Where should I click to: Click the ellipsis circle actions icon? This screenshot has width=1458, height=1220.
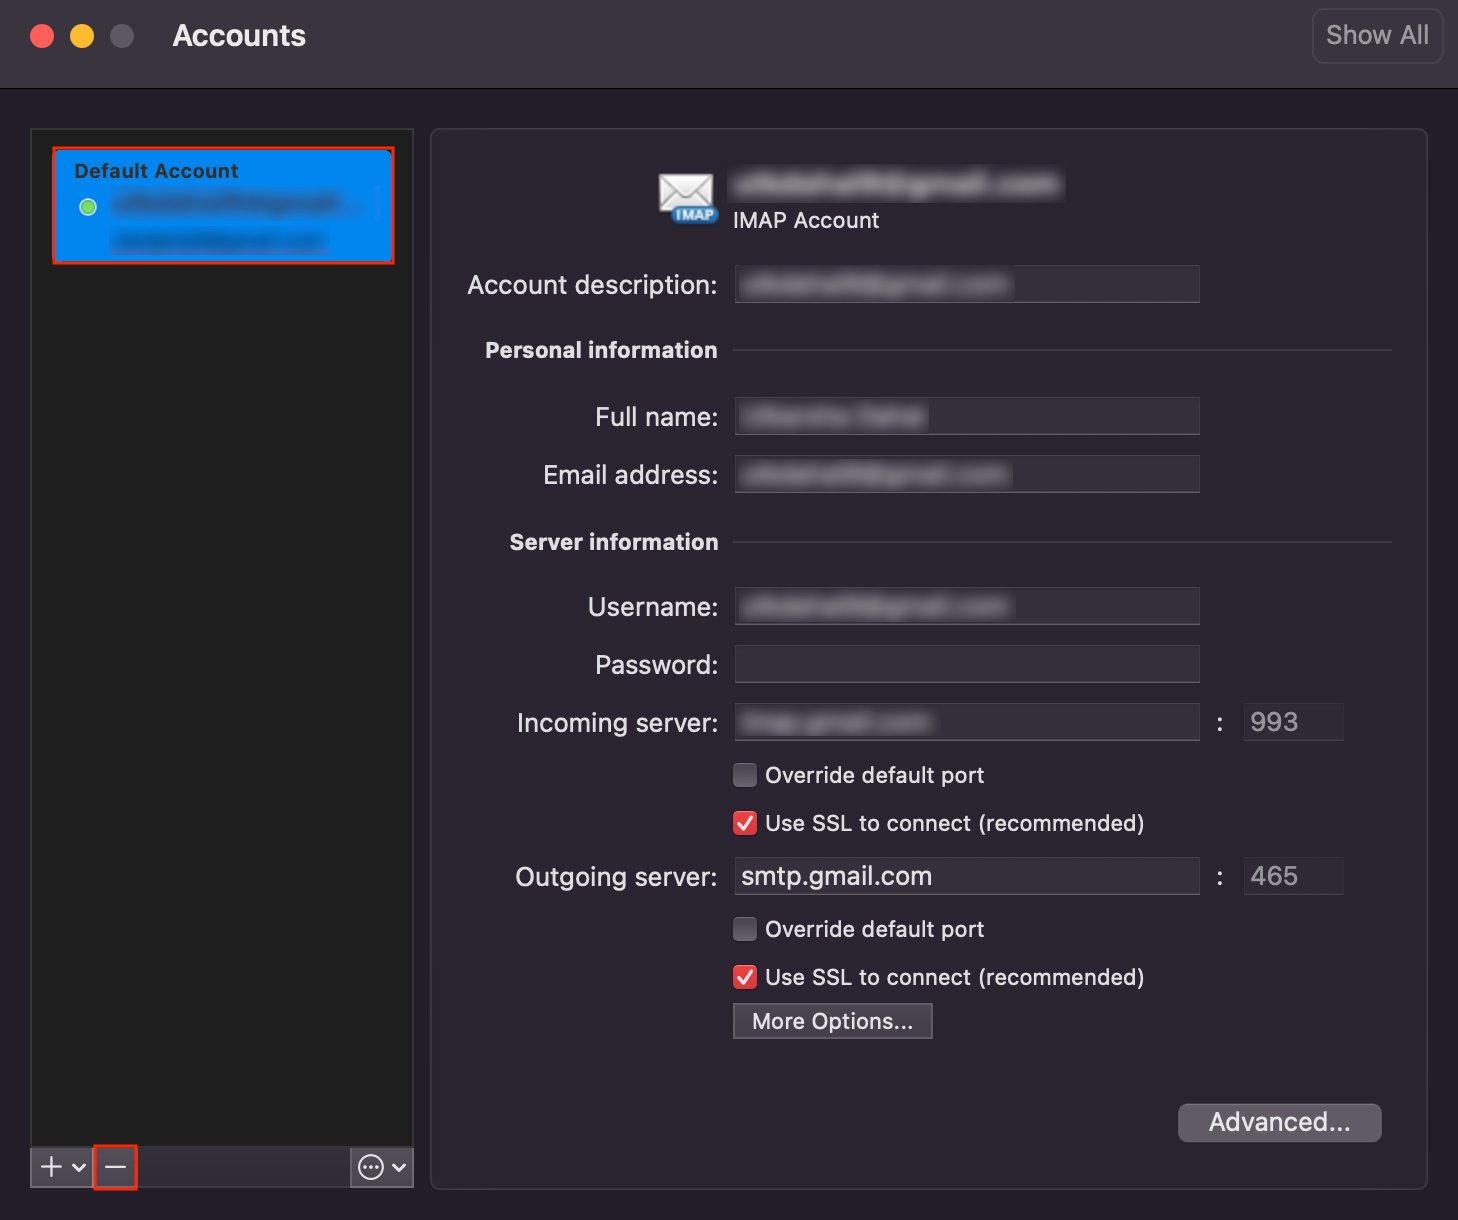371,1167
